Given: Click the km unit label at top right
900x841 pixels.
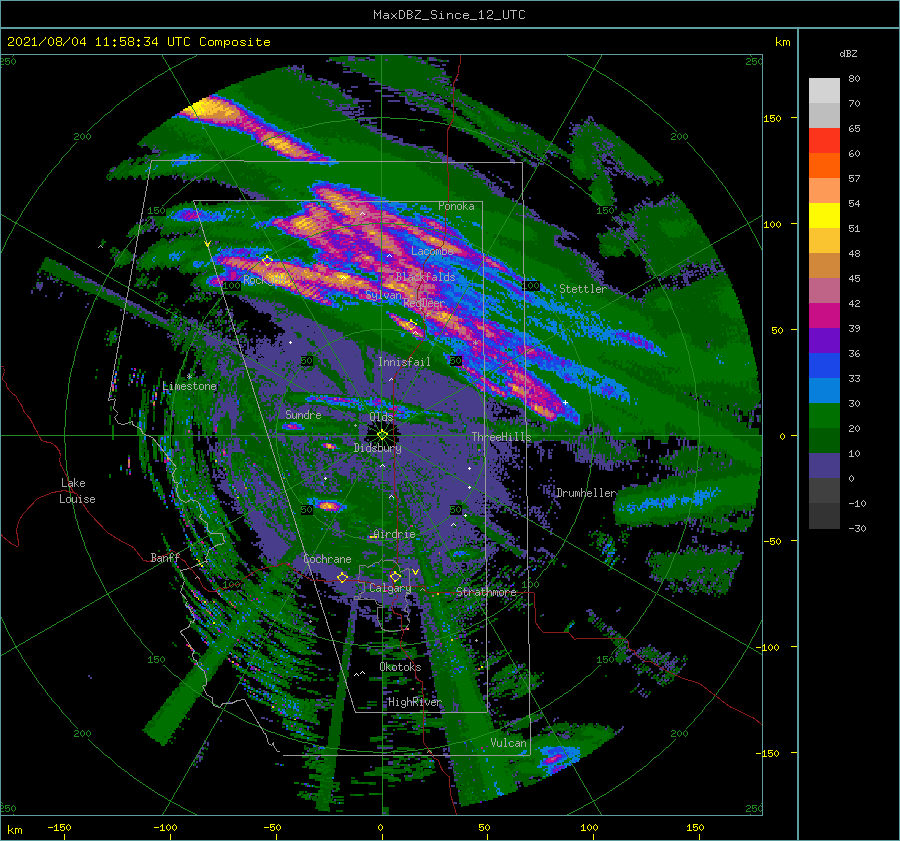Looking at the screenshot, I should click(x=782, y=42).
